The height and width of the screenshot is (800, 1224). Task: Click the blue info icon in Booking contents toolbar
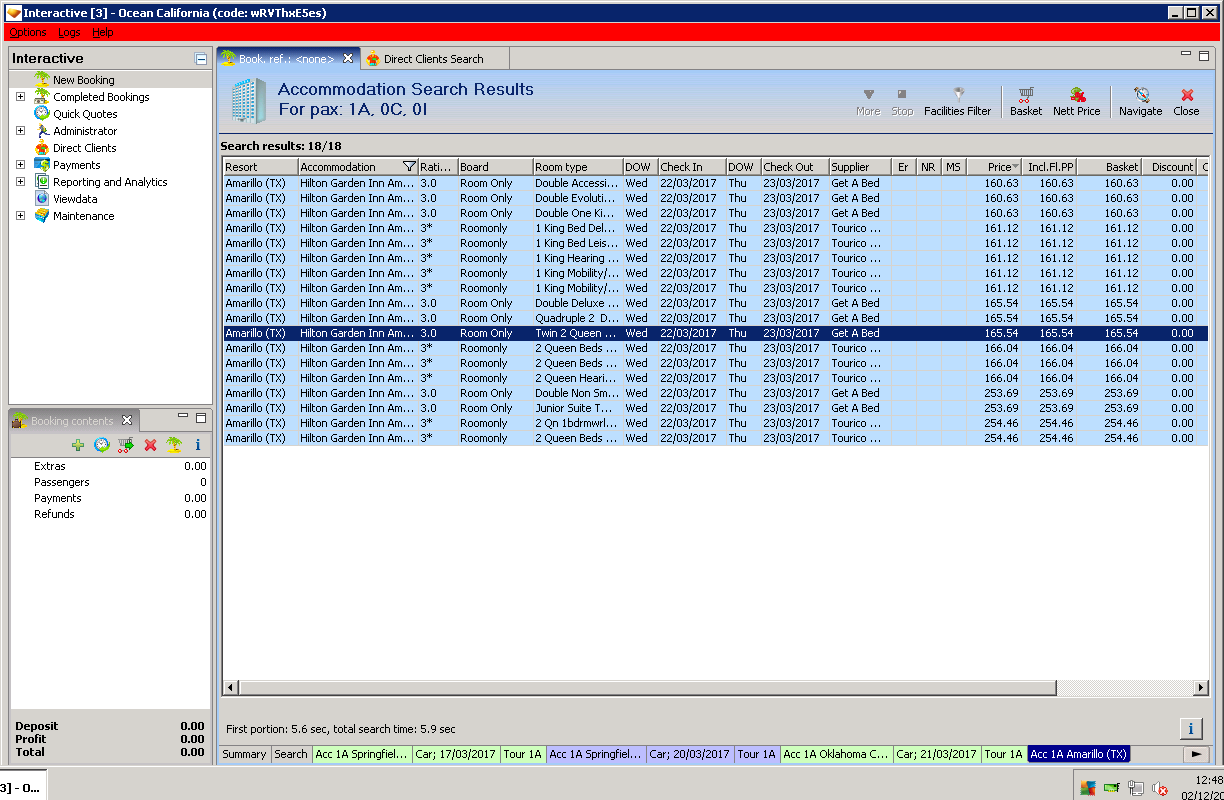tap(198, 445)
